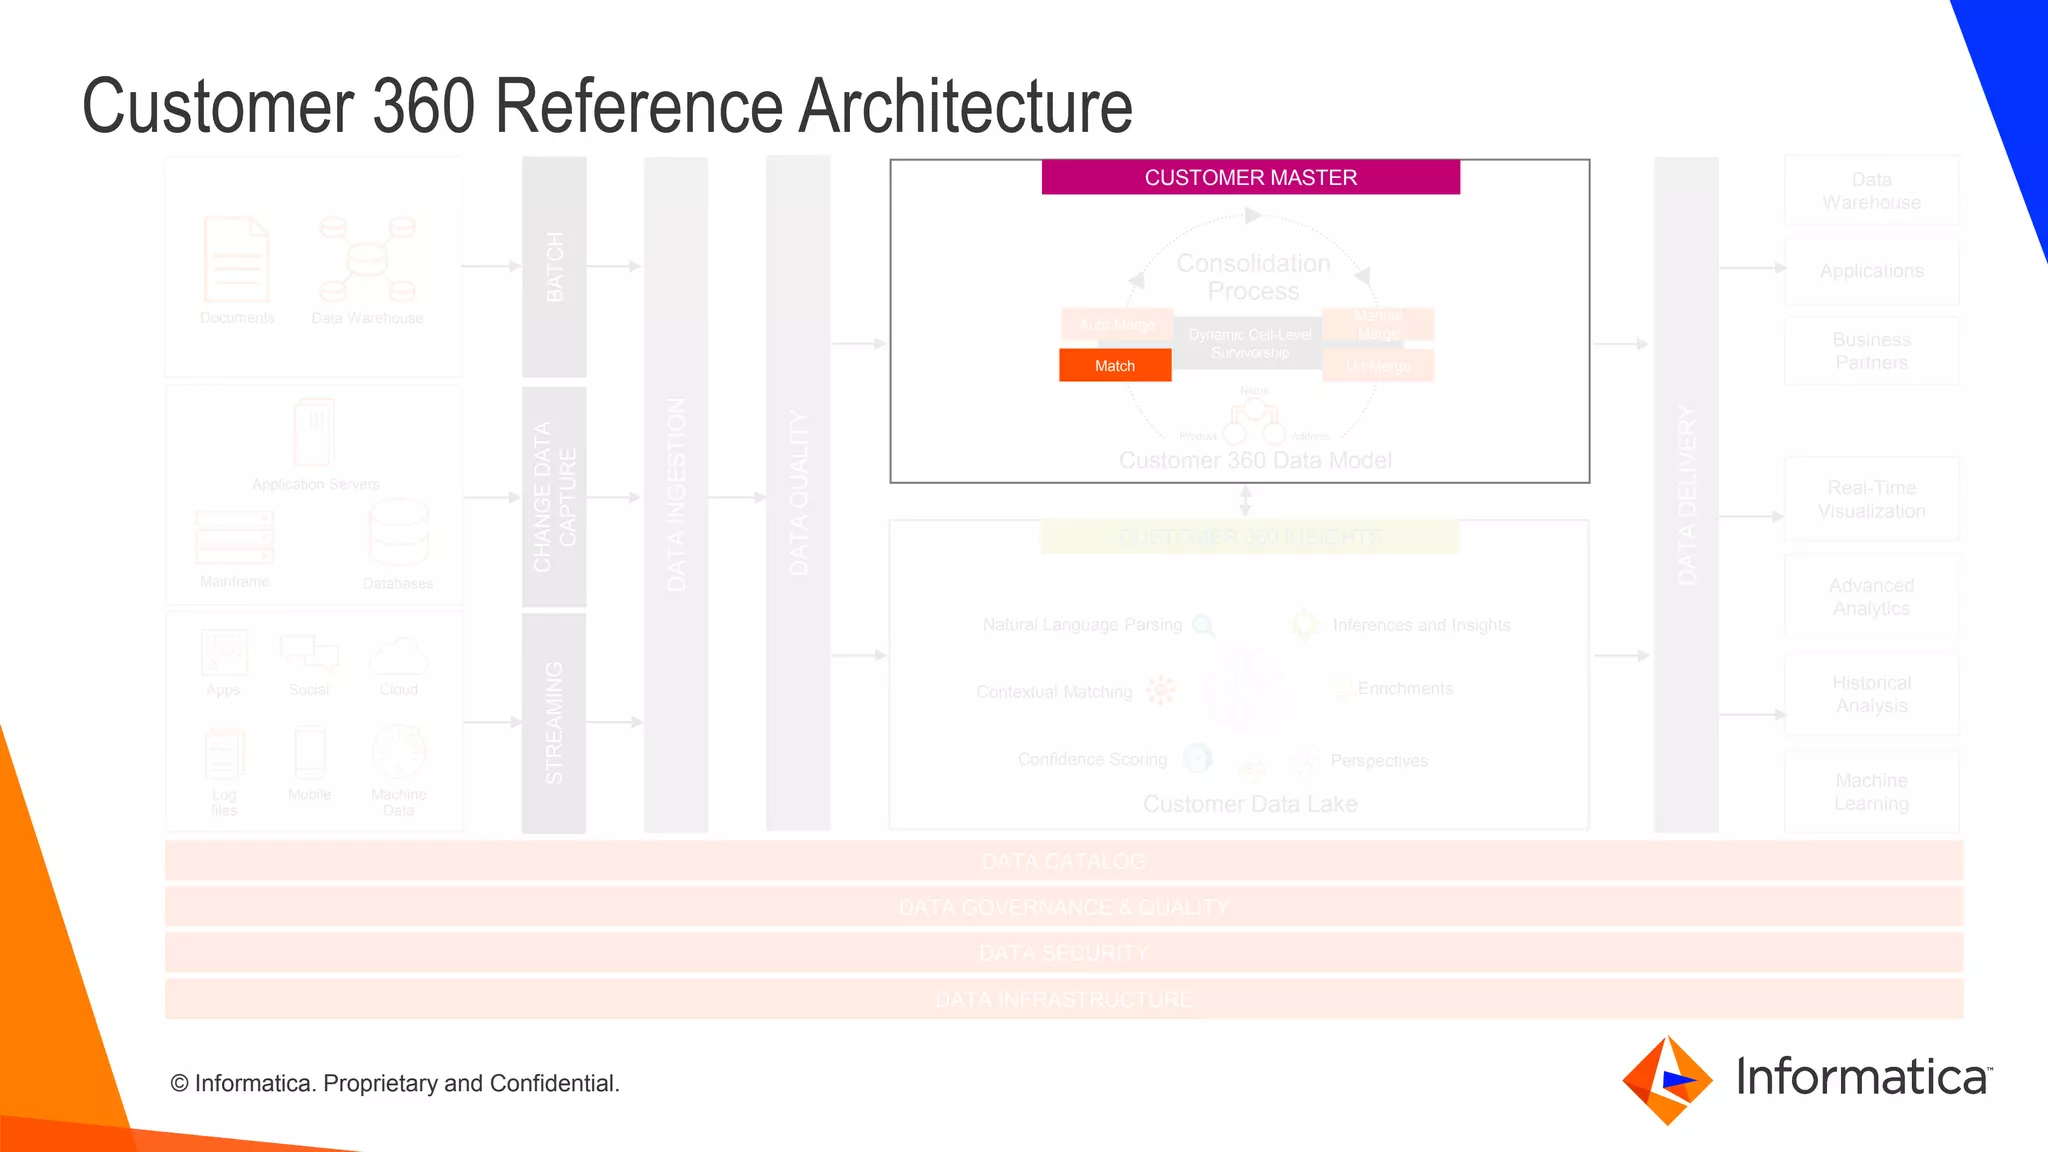Select the BATCH vertical bar

pos(554,267)
